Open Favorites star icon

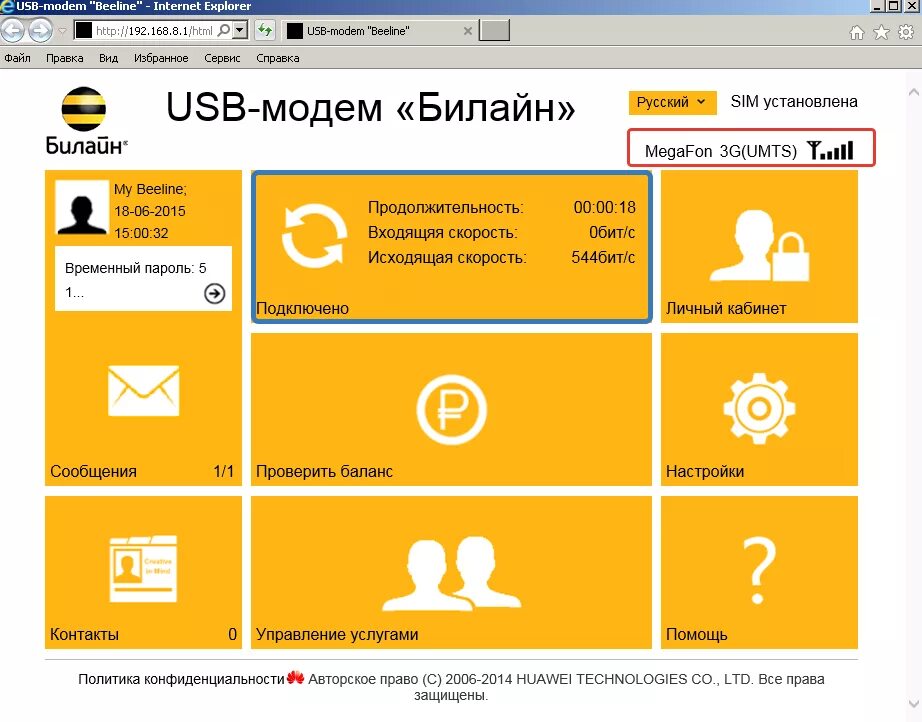(x=881, y=32)
